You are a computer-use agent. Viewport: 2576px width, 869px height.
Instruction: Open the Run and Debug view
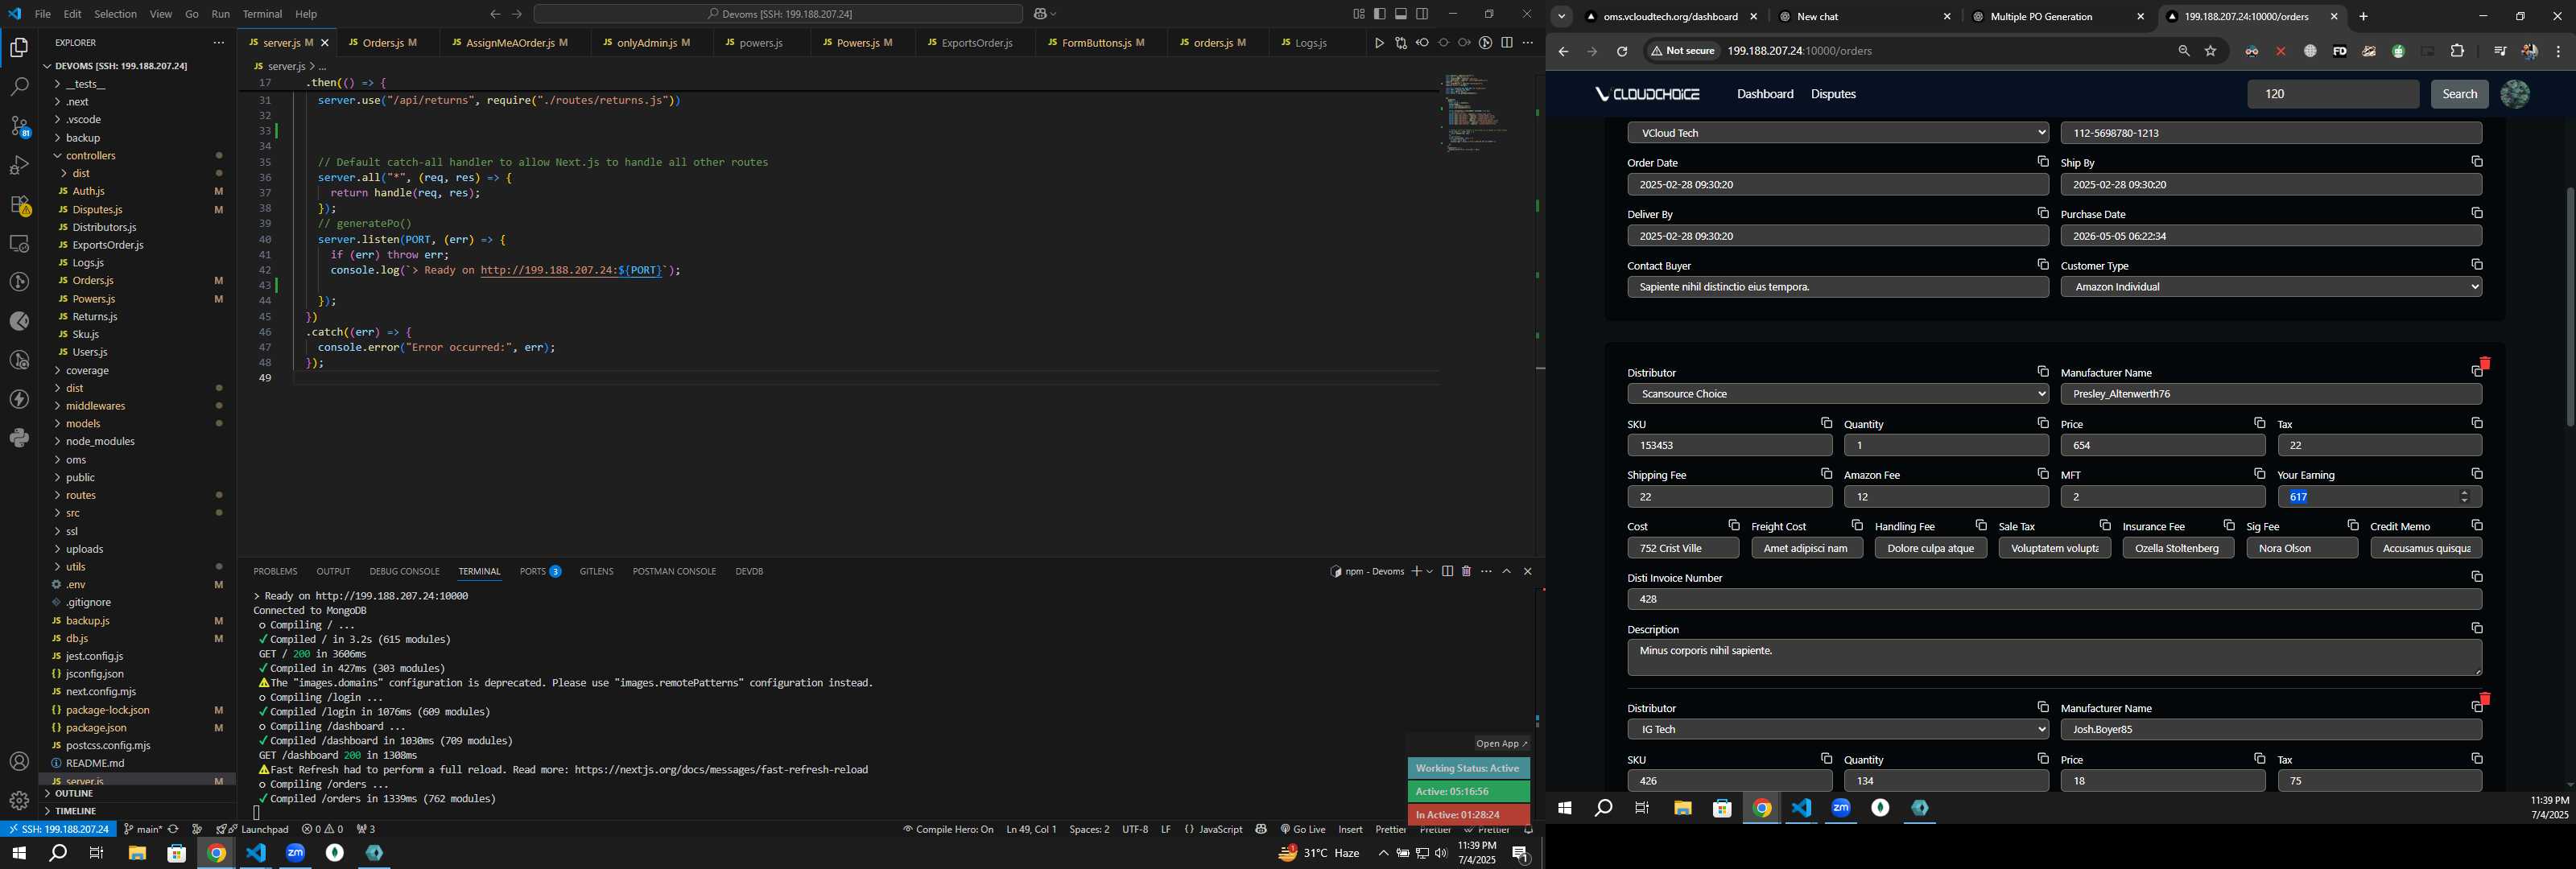pyautogui.click(x=19, y=165)
